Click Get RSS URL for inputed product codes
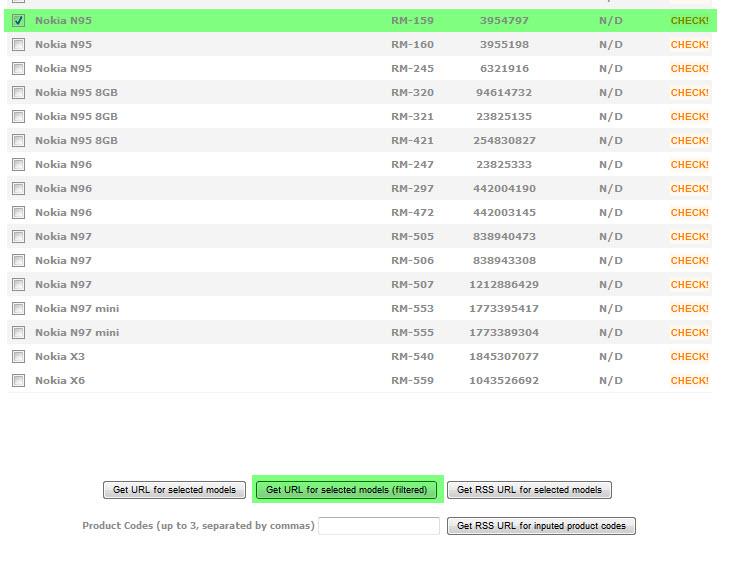 (x=541, y=526)
